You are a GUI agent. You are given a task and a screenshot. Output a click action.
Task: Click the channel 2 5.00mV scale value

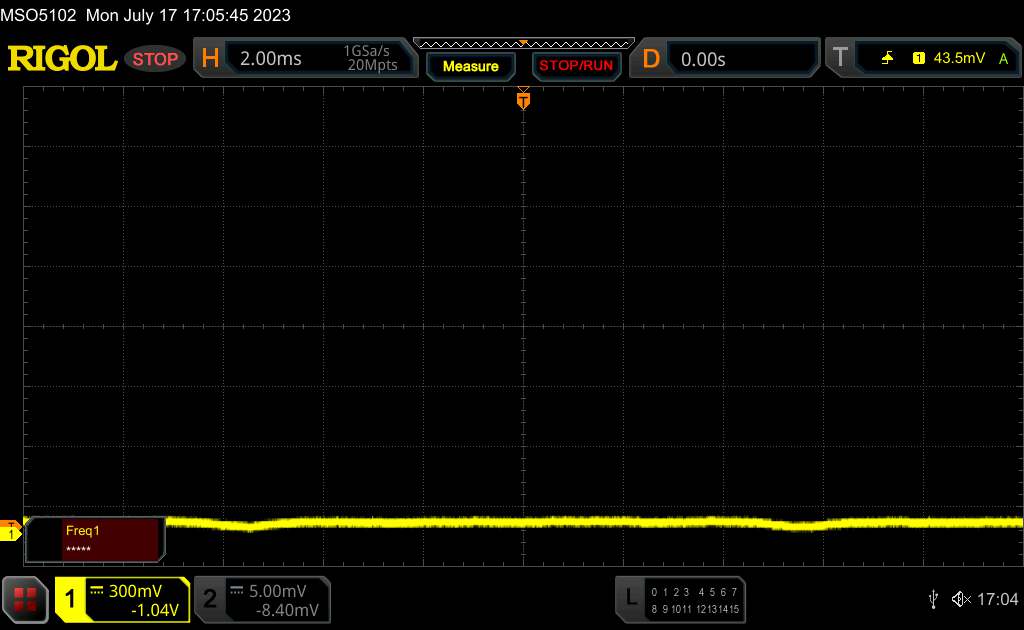click(x=278, y=591)
